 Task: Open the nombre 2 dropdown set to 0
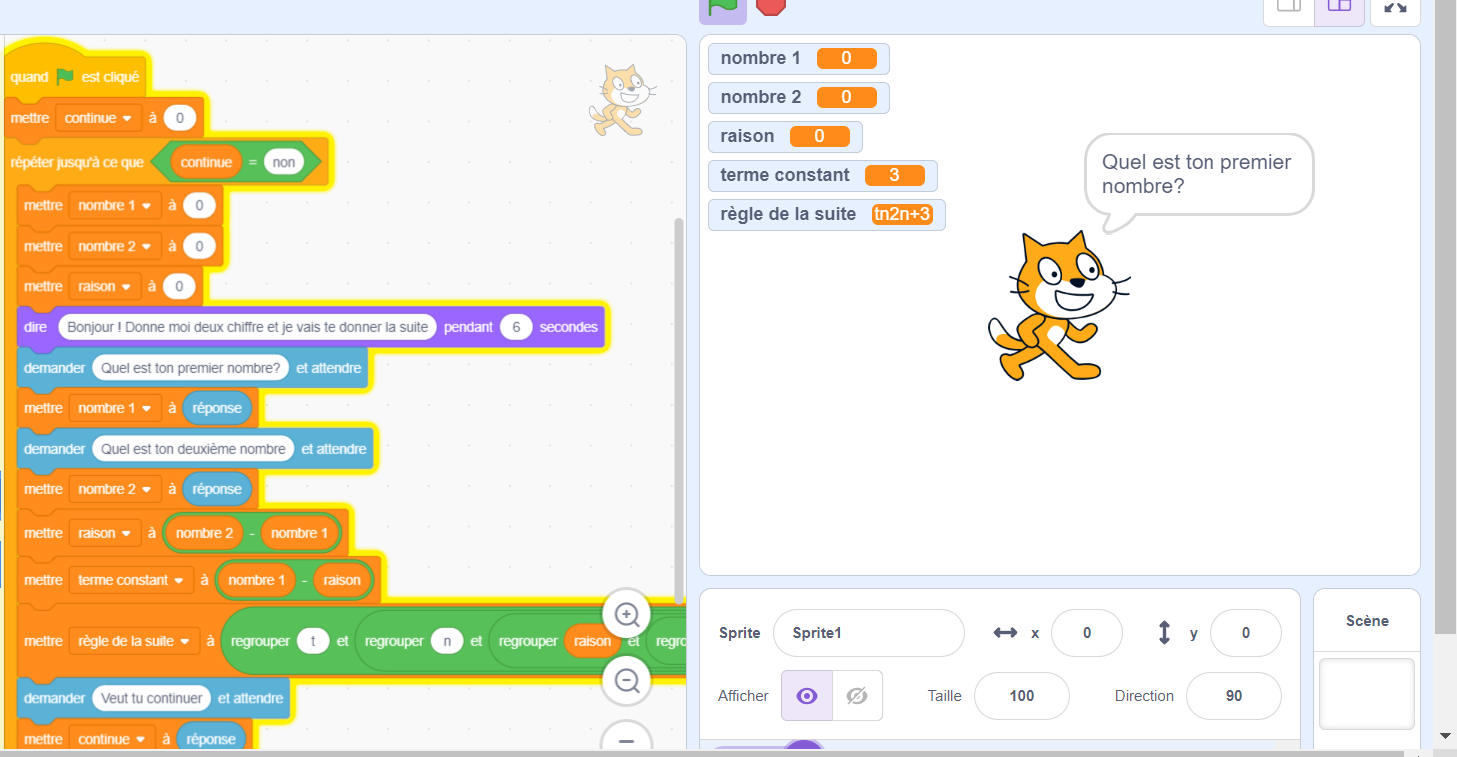pos(114,246)
